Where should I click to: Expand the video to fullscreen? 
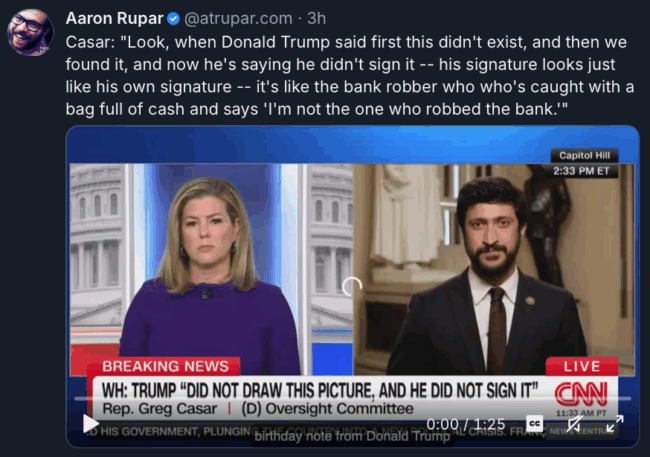click(615, 423)
